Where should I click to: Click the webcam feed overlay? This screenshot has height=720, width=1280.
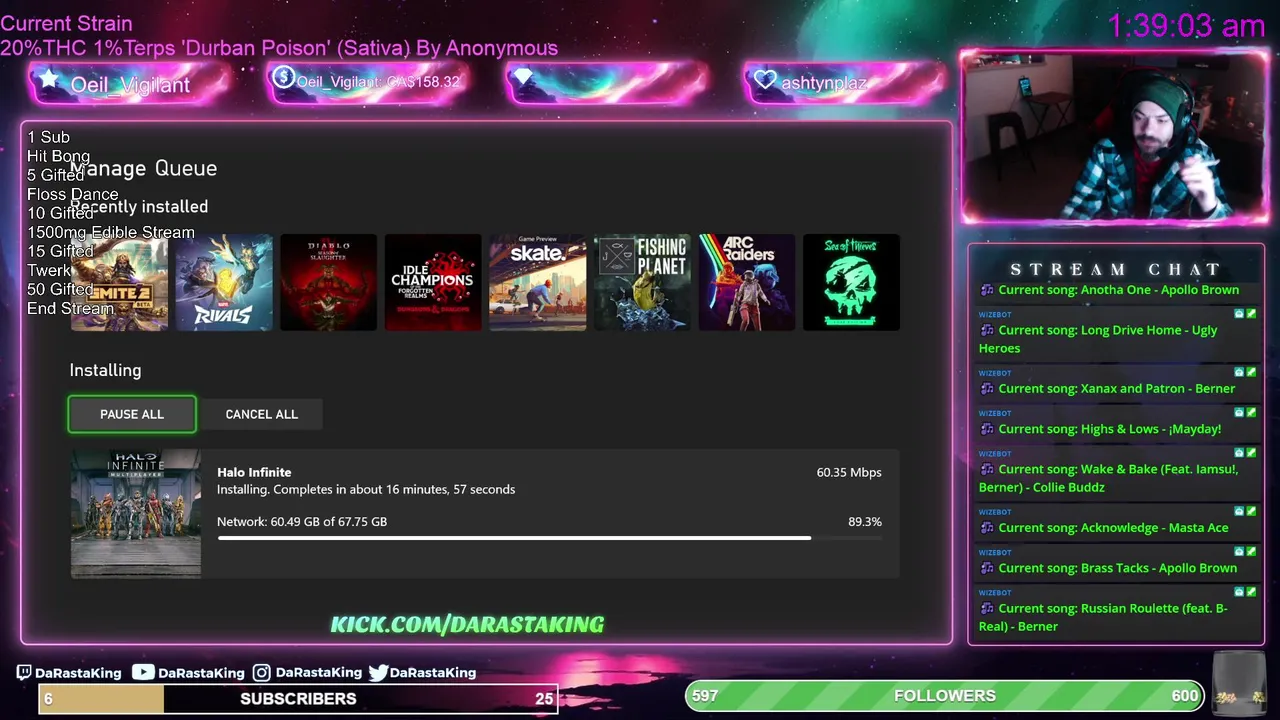pyautogui.click(x=1114, y=137)
